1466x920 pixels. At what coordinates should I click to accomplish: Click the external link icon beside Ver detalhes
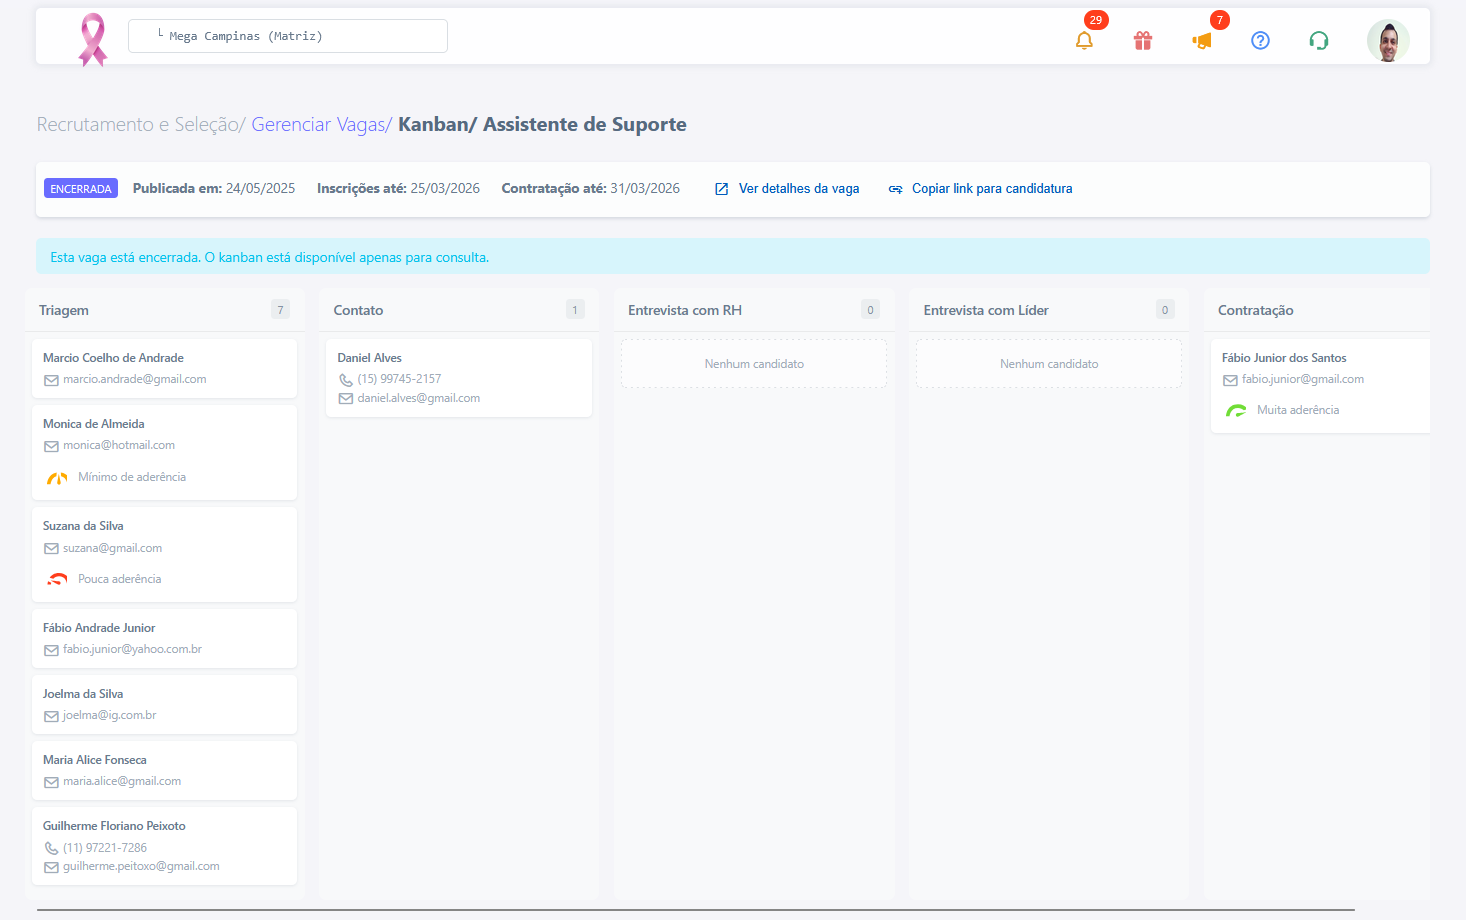pos(721,189)
